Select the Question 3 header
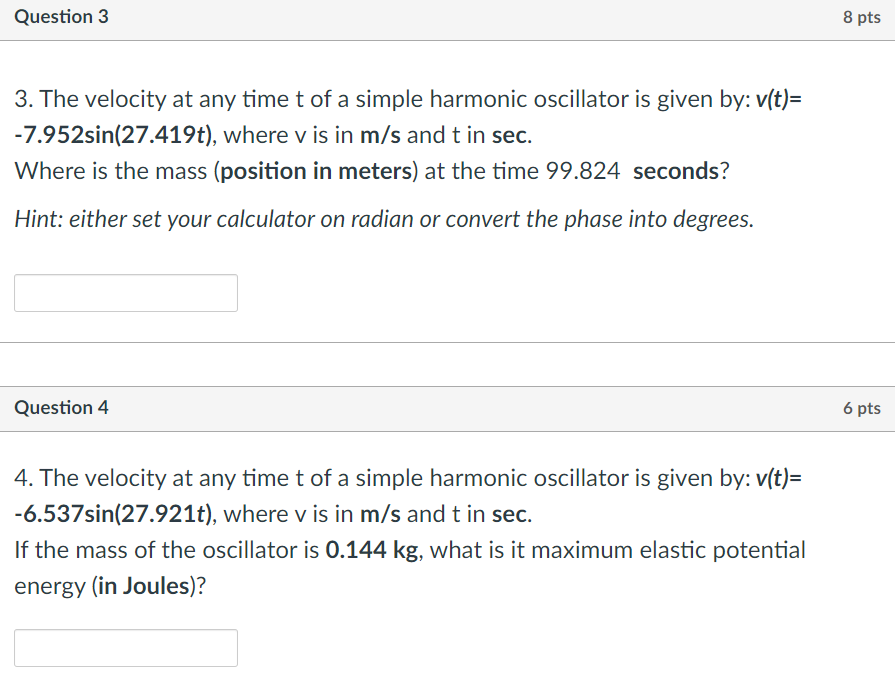The image size is (895, 695). [61, 16]
